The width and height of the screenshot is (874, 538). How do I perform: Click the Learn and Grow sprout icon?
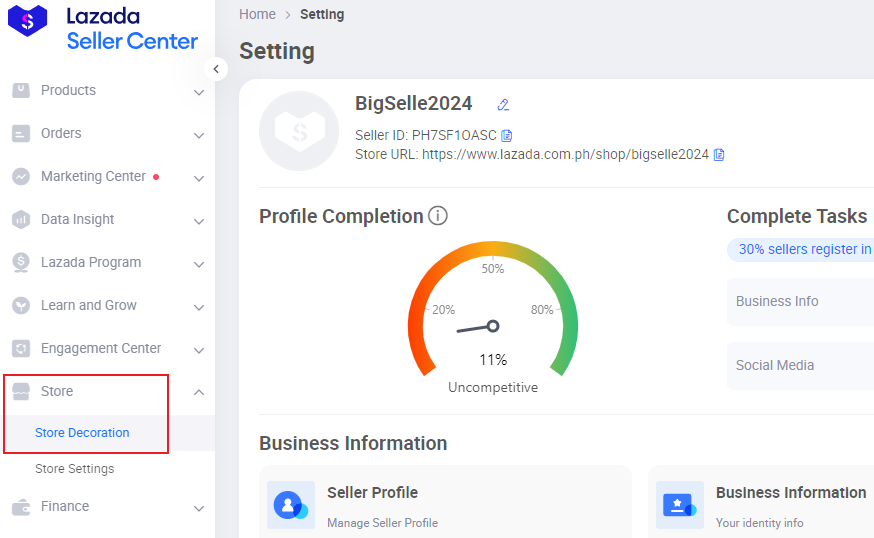21,306
